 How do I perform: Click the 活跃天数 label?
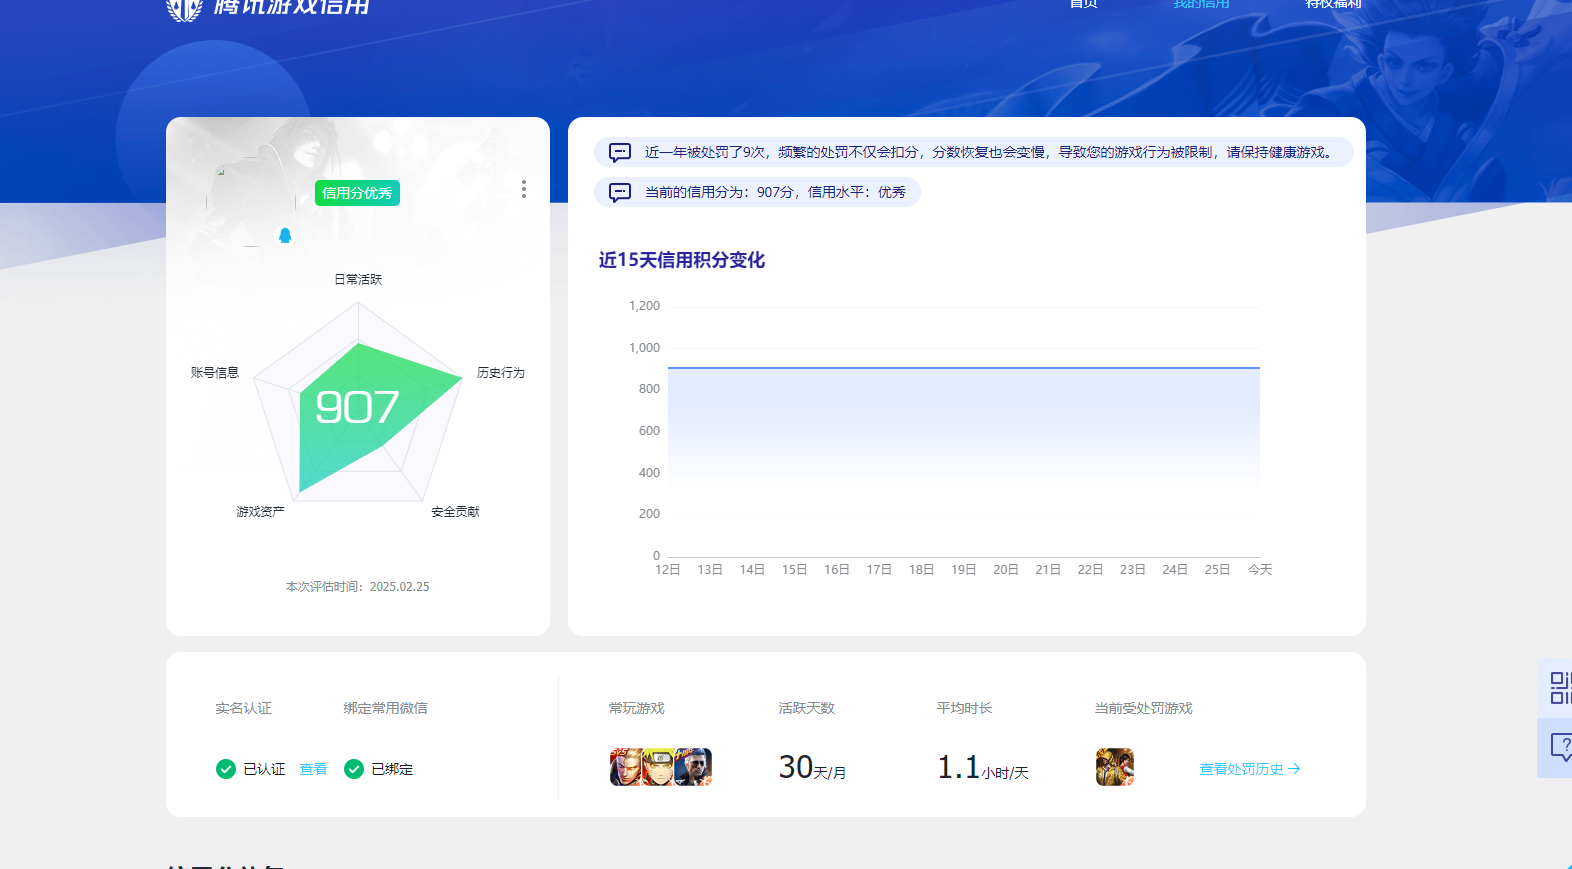[x=807, y=708]
